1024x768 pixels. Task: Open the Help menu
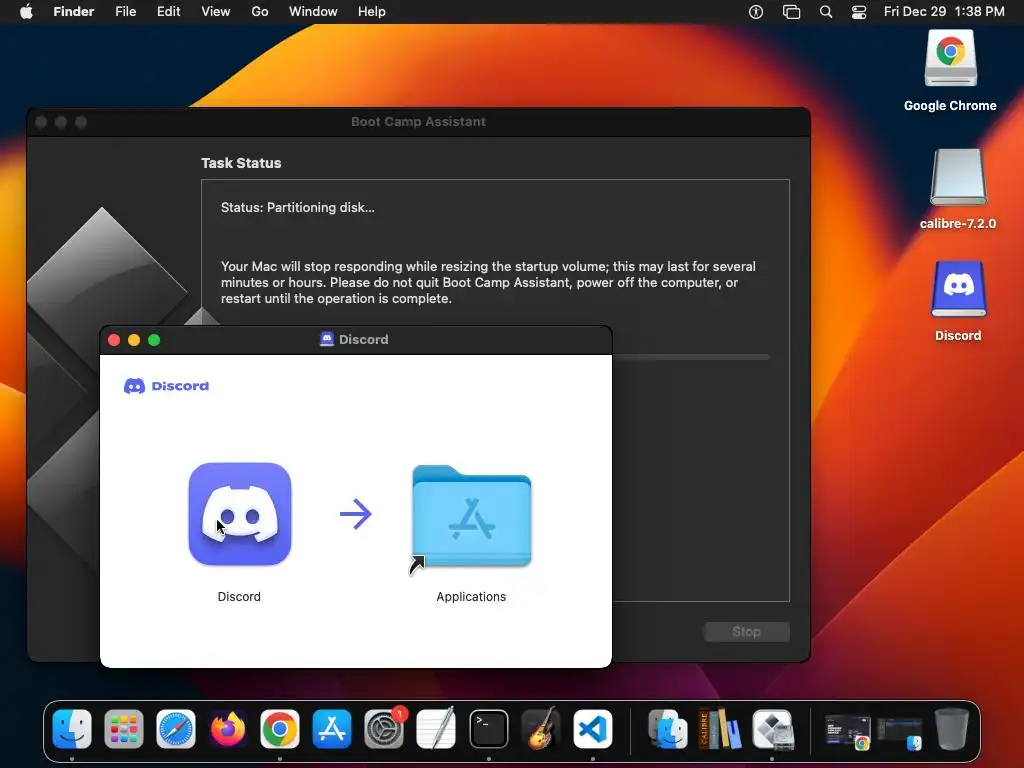coord(372,12)
